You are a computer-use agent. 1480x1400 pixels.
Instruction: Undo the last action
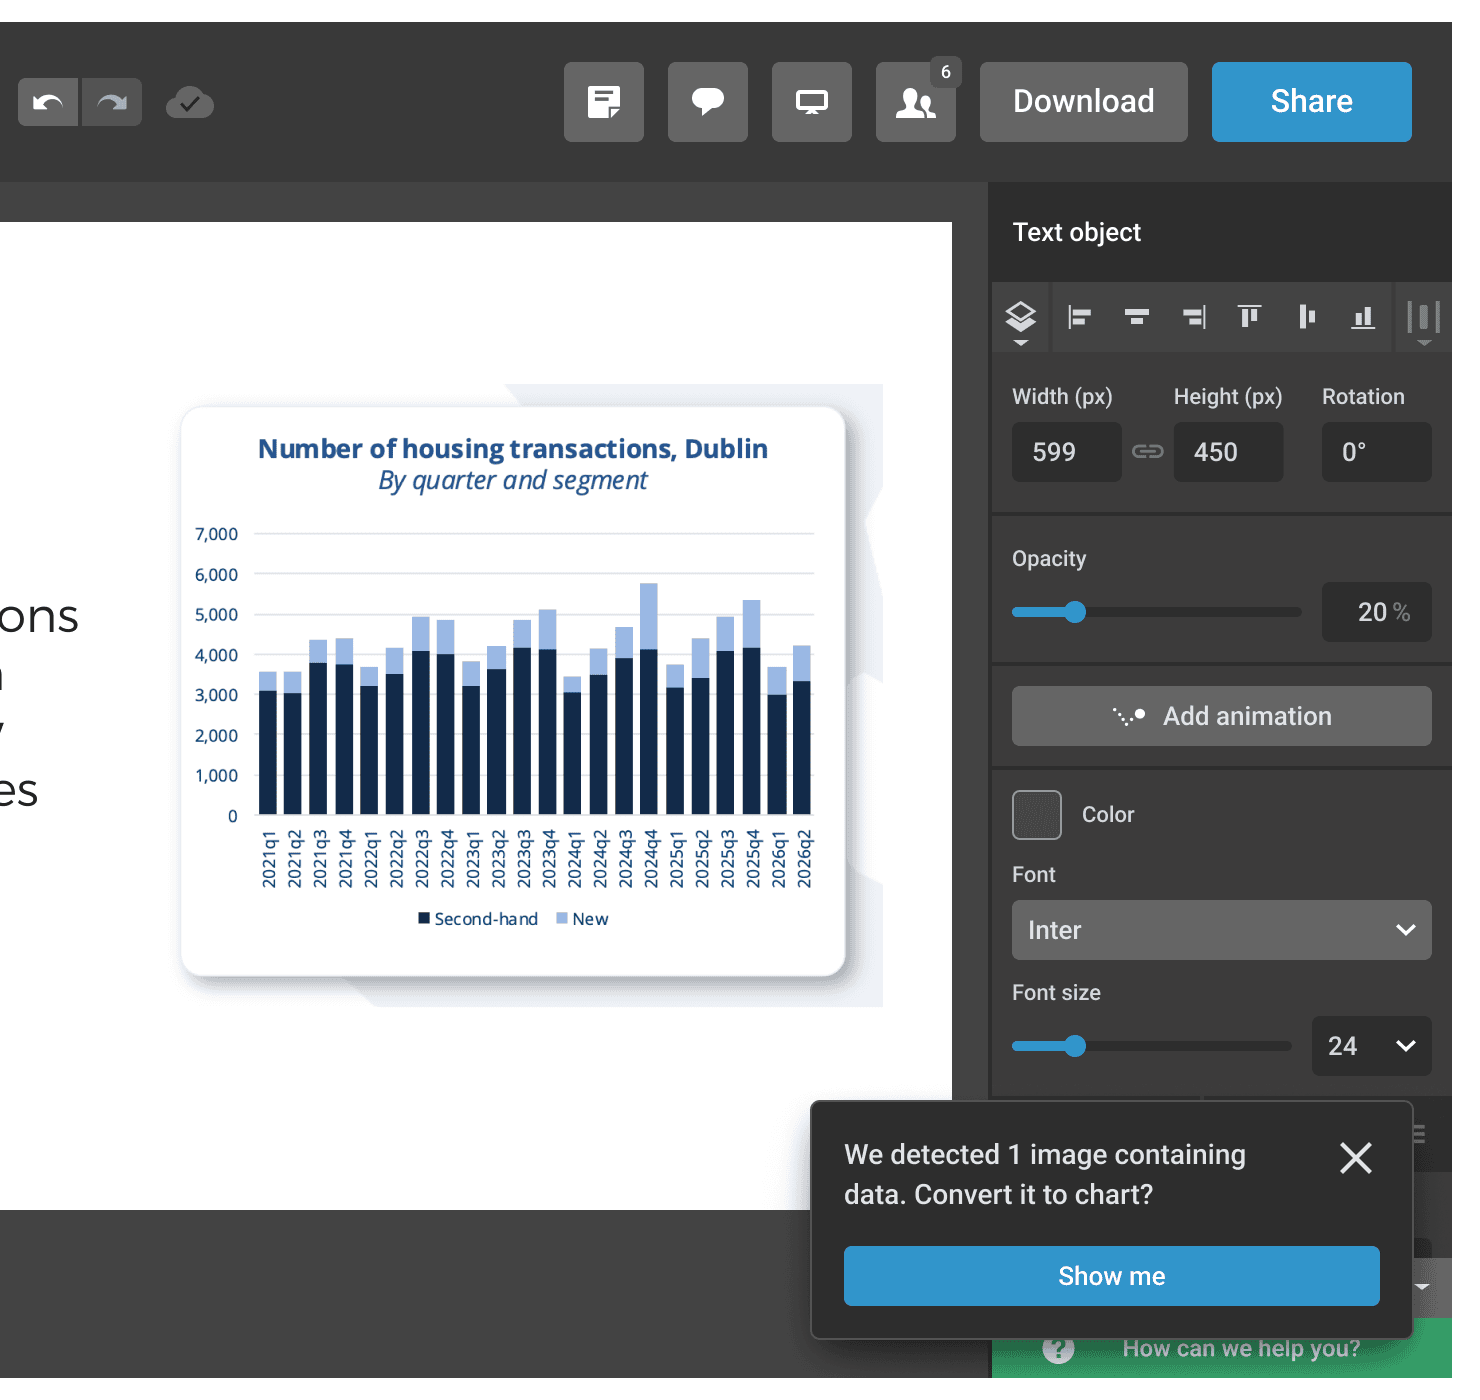[x=48, y=102]
